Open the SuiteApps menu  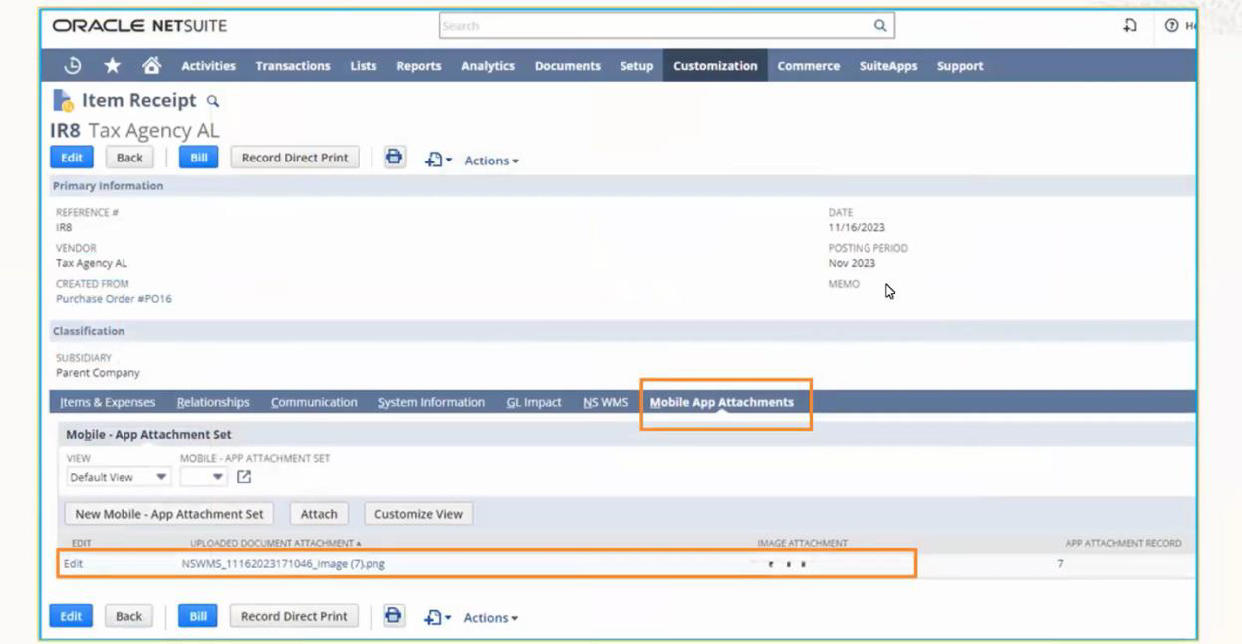[888, 66]
